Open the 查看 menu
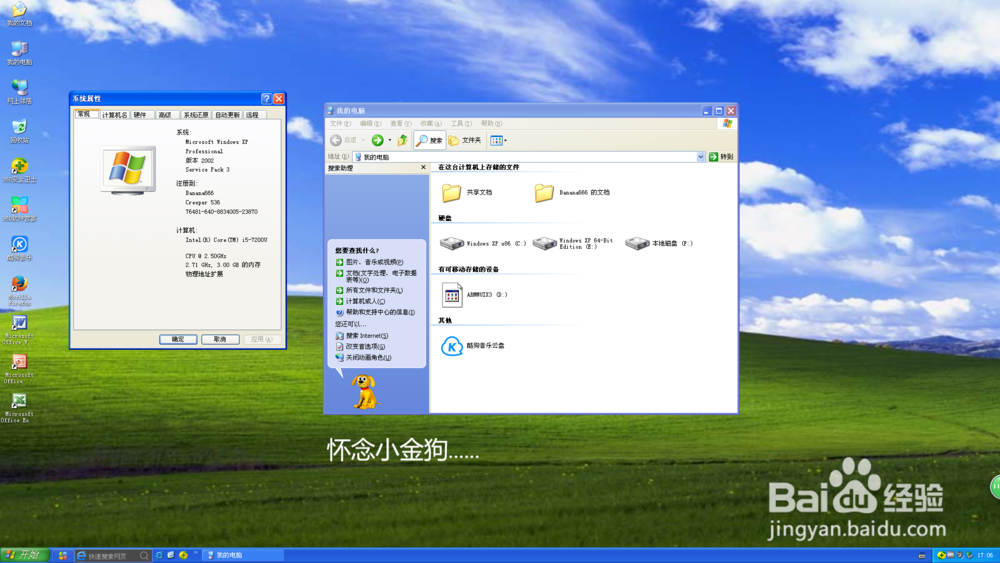 (401, 124)
